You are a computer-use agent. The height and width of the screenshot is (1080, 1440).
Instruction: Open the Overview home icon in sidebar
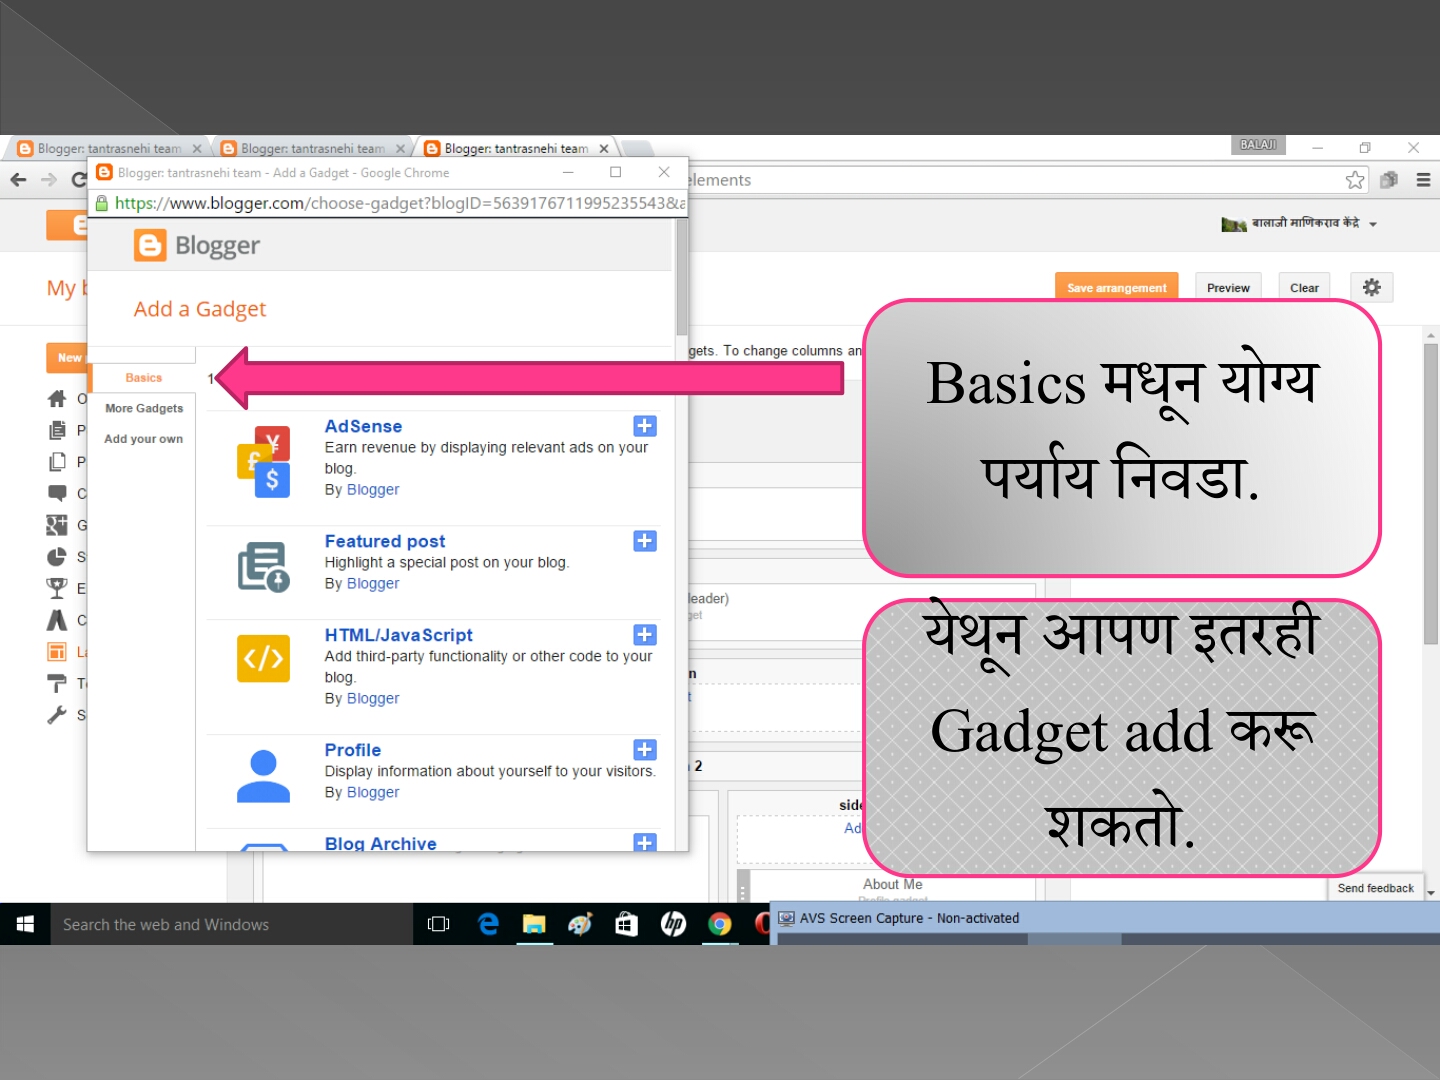[x=57, y=399]
